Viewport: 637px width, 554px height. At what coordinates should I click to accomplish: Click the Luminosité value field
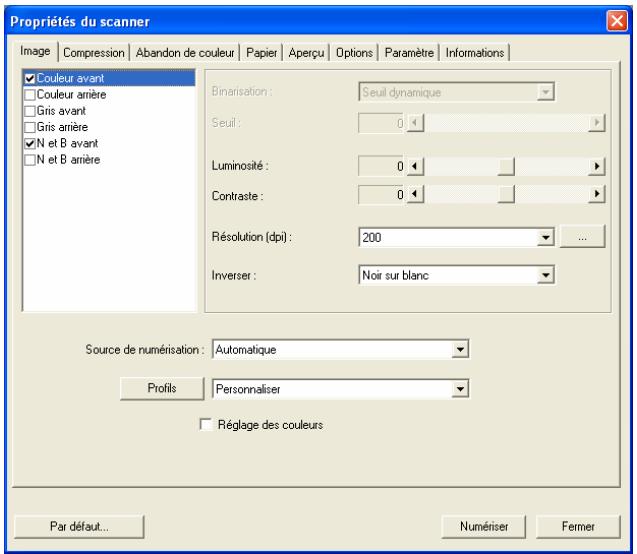pos(381,166)
